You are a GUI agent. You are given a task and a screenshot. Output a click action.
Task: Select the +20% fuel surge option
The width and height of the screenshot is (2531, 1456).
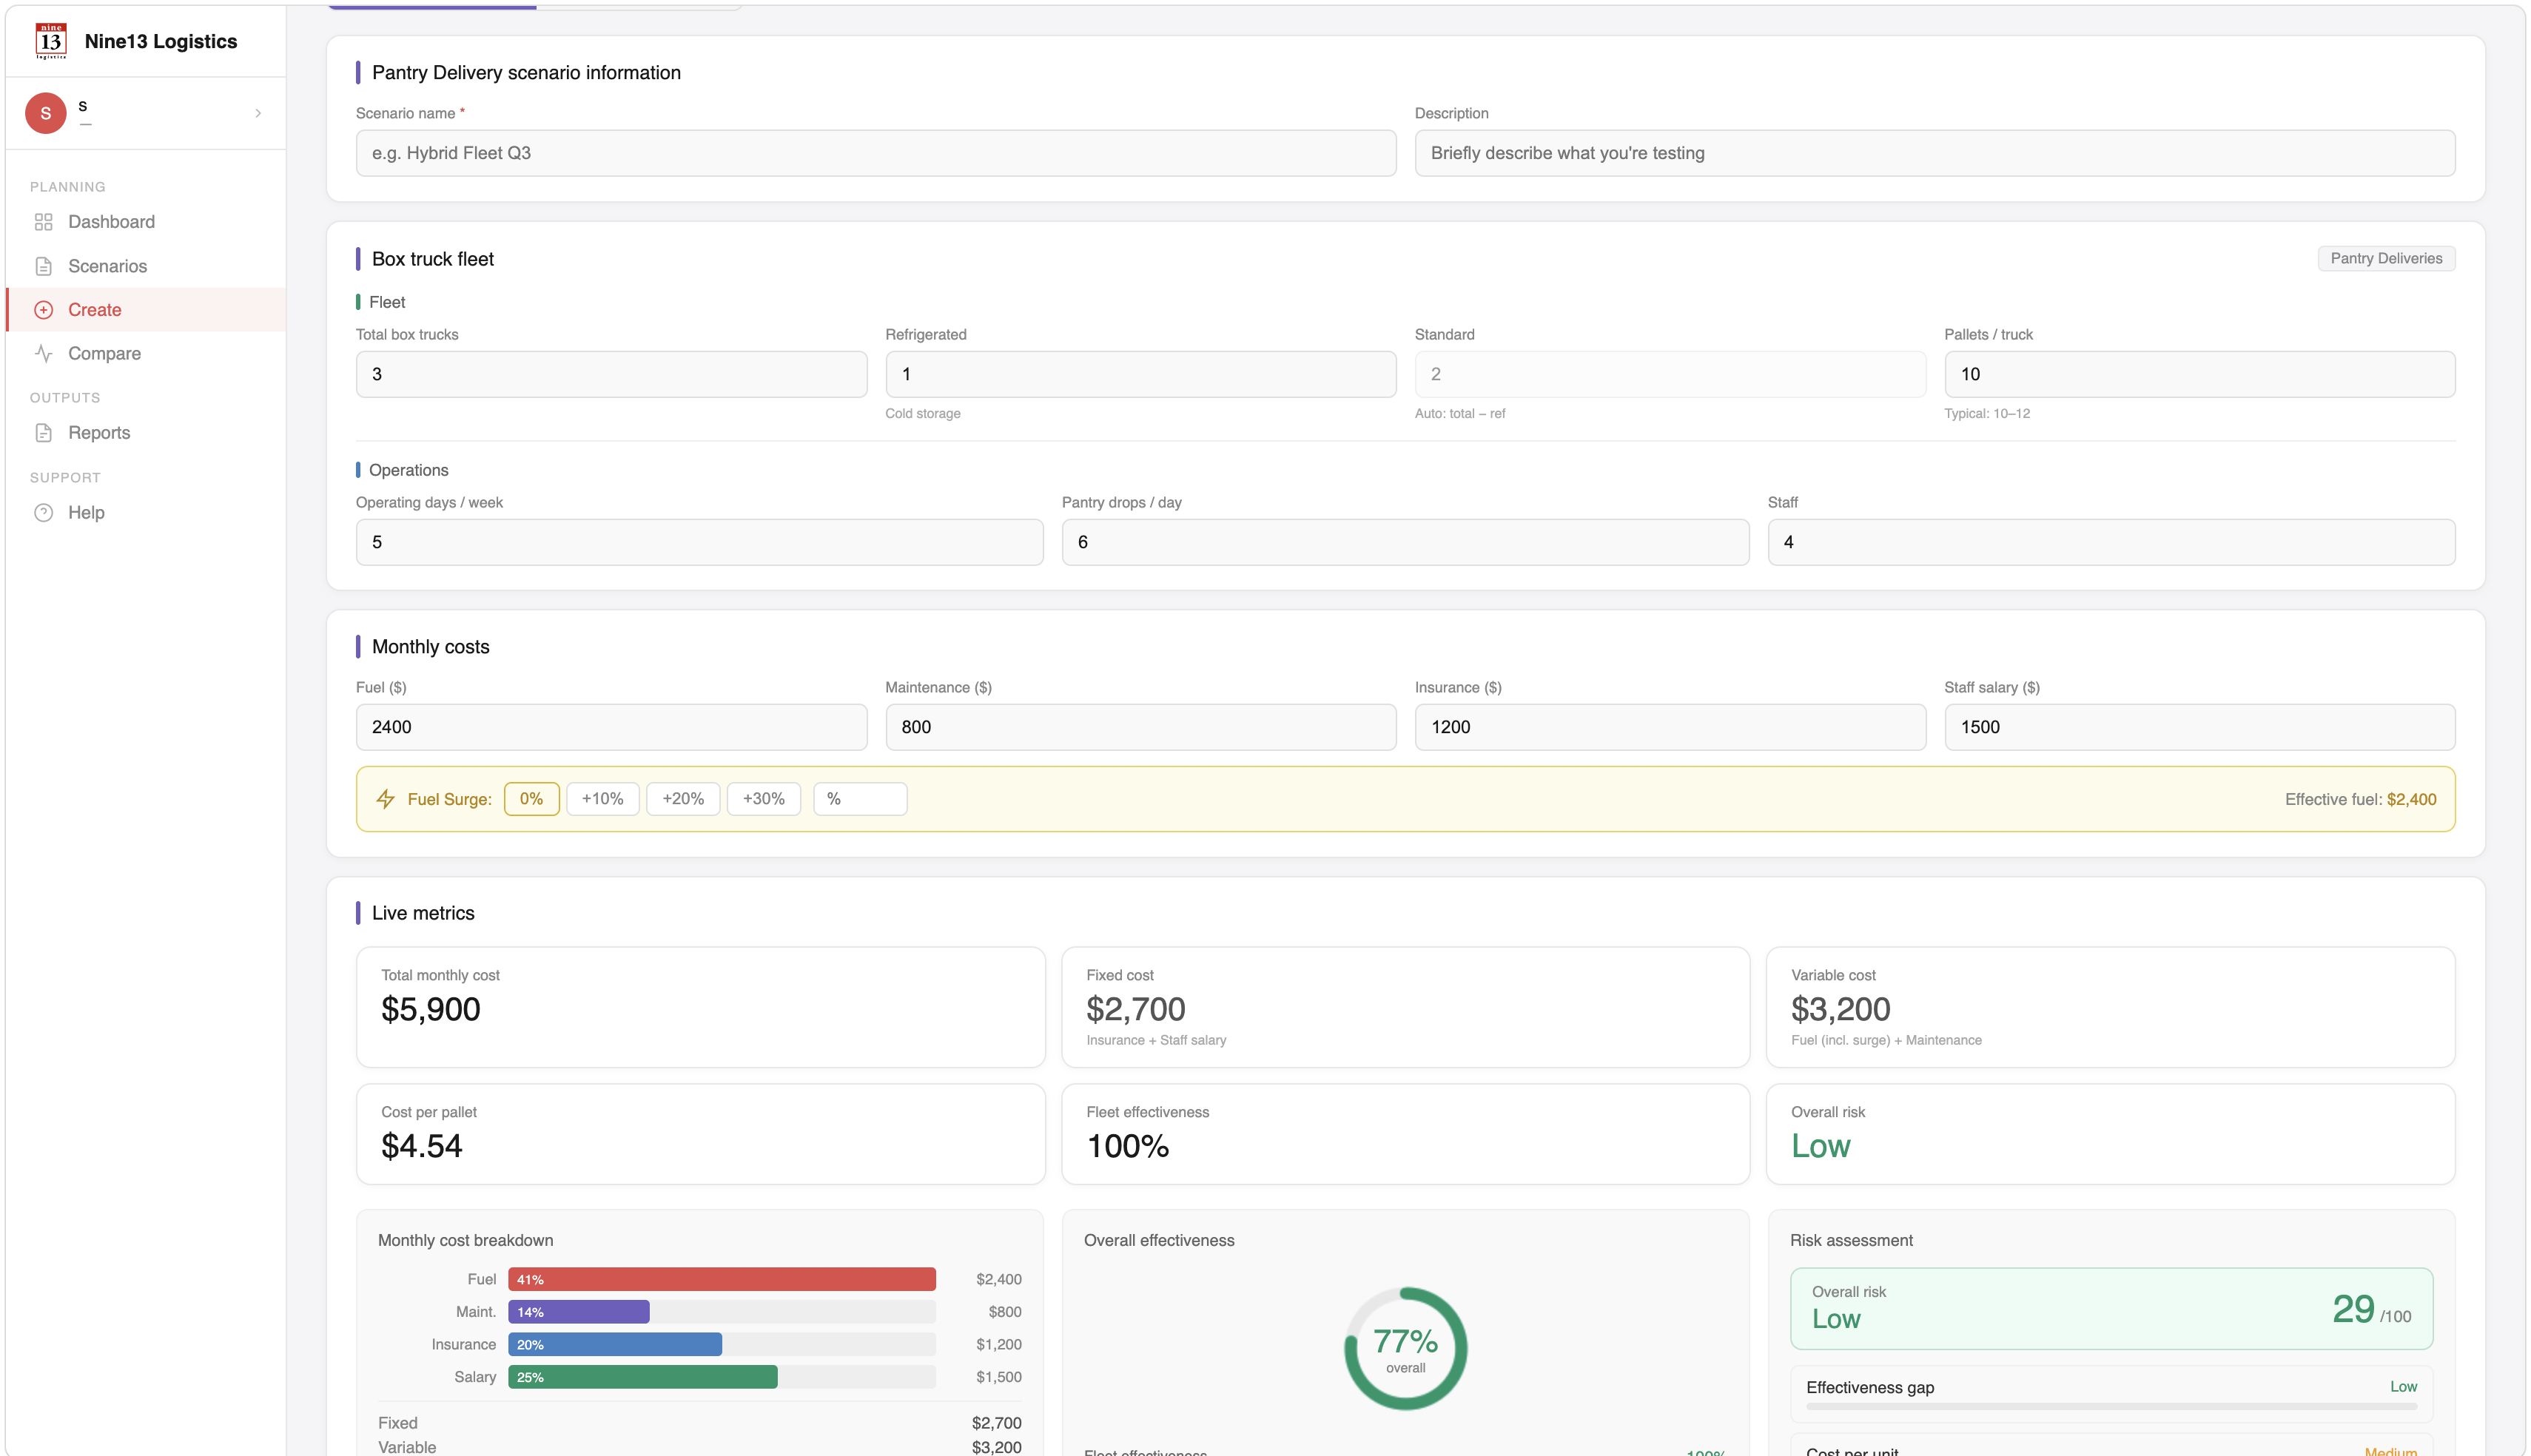(x=683, y=799)
